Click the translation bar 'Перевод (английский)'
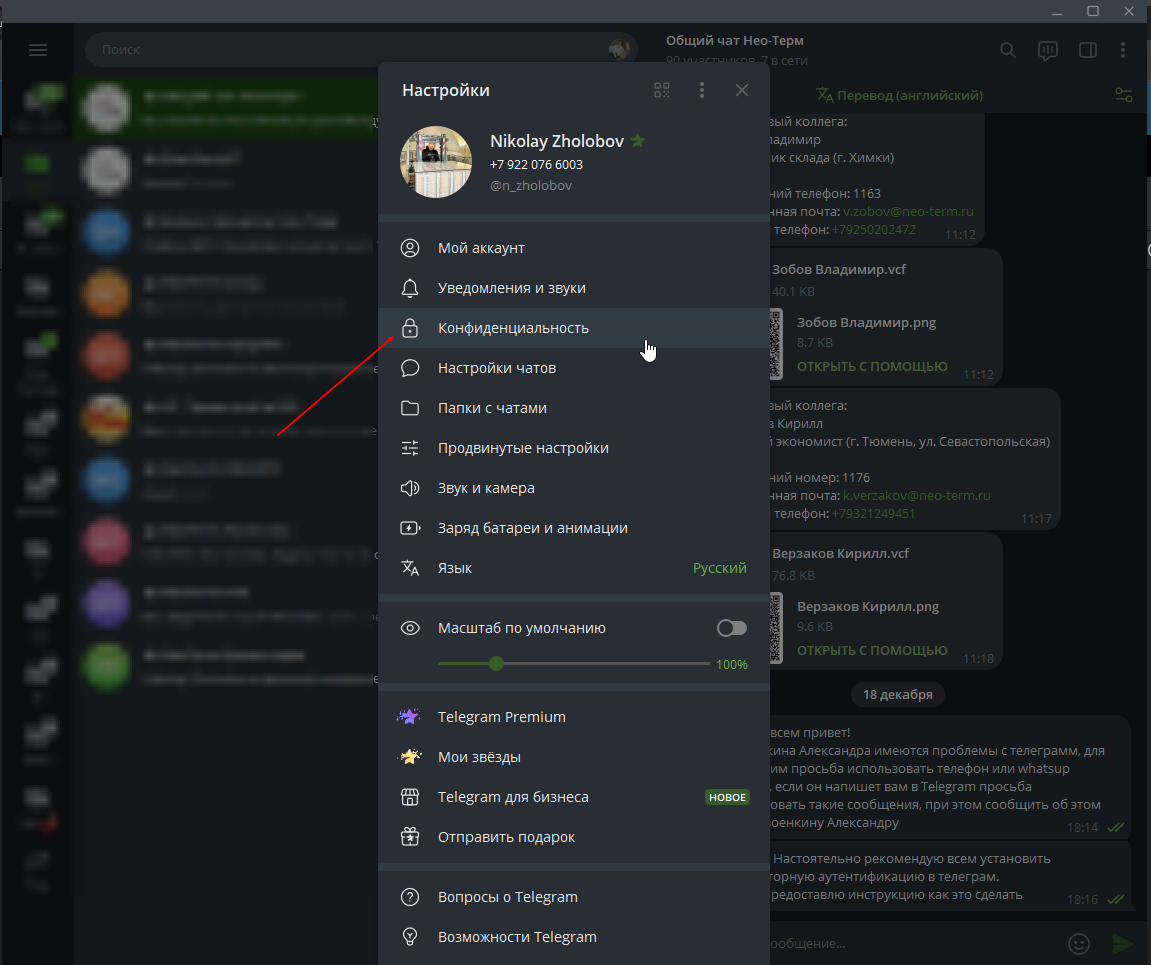1151x965 pixels. [x=900, y=95]
